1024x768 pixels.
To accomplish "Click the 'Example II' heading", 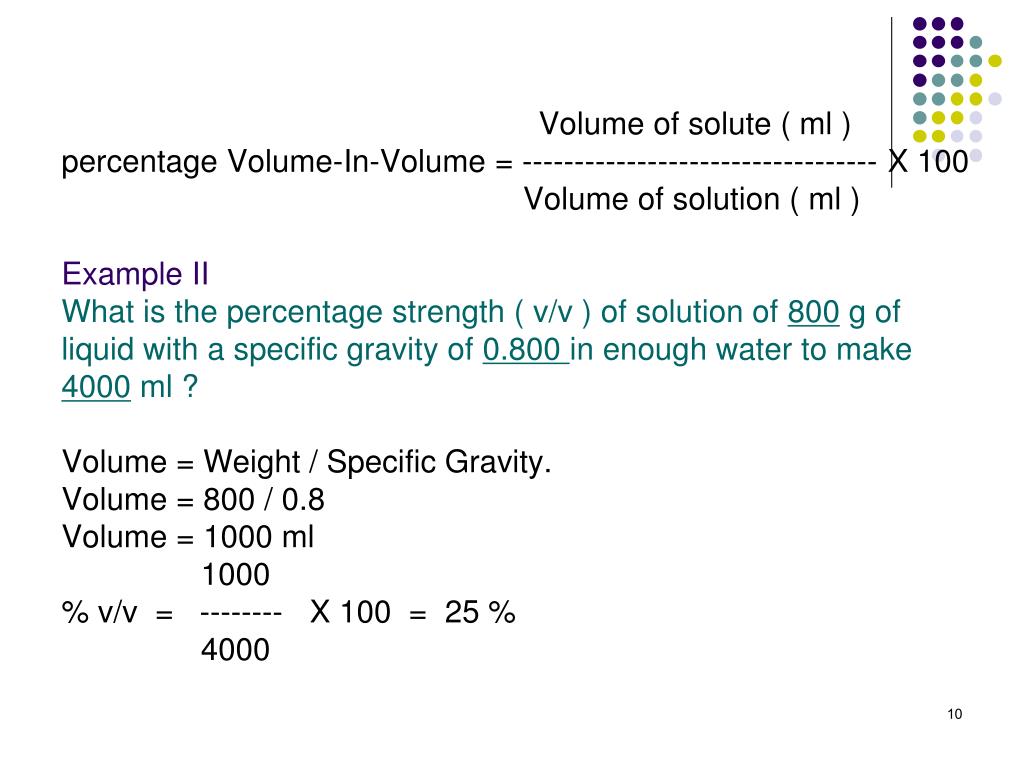I will click(135, 274).
